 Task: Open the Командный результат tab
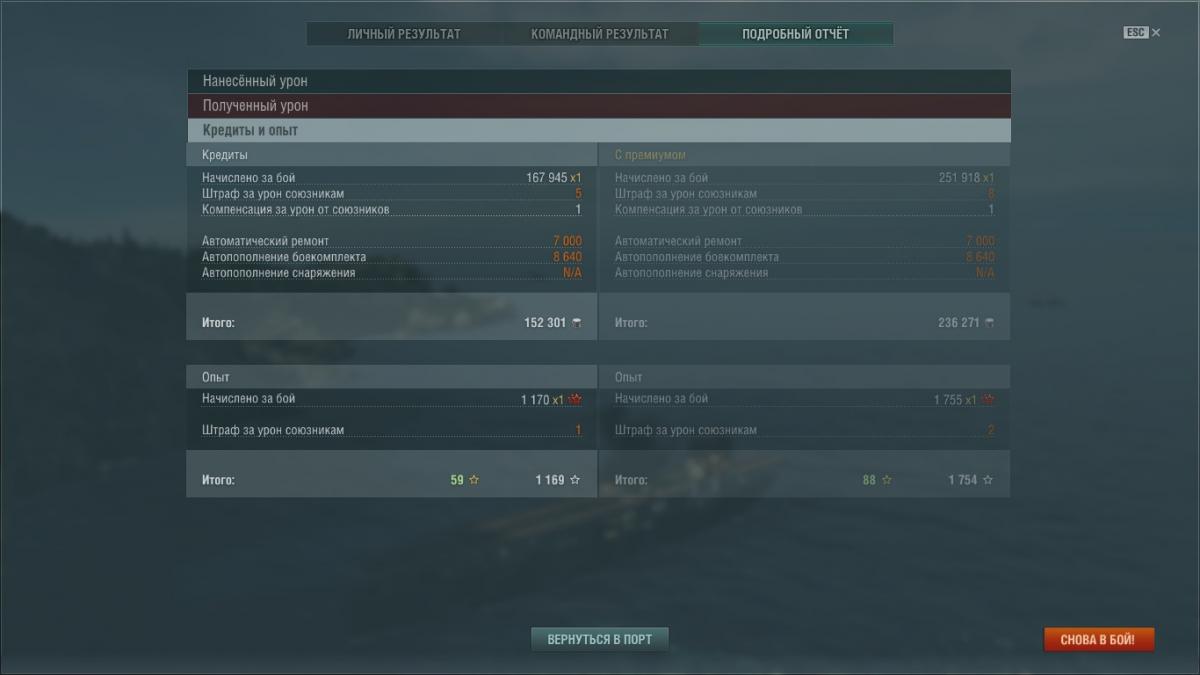[600, 34]
